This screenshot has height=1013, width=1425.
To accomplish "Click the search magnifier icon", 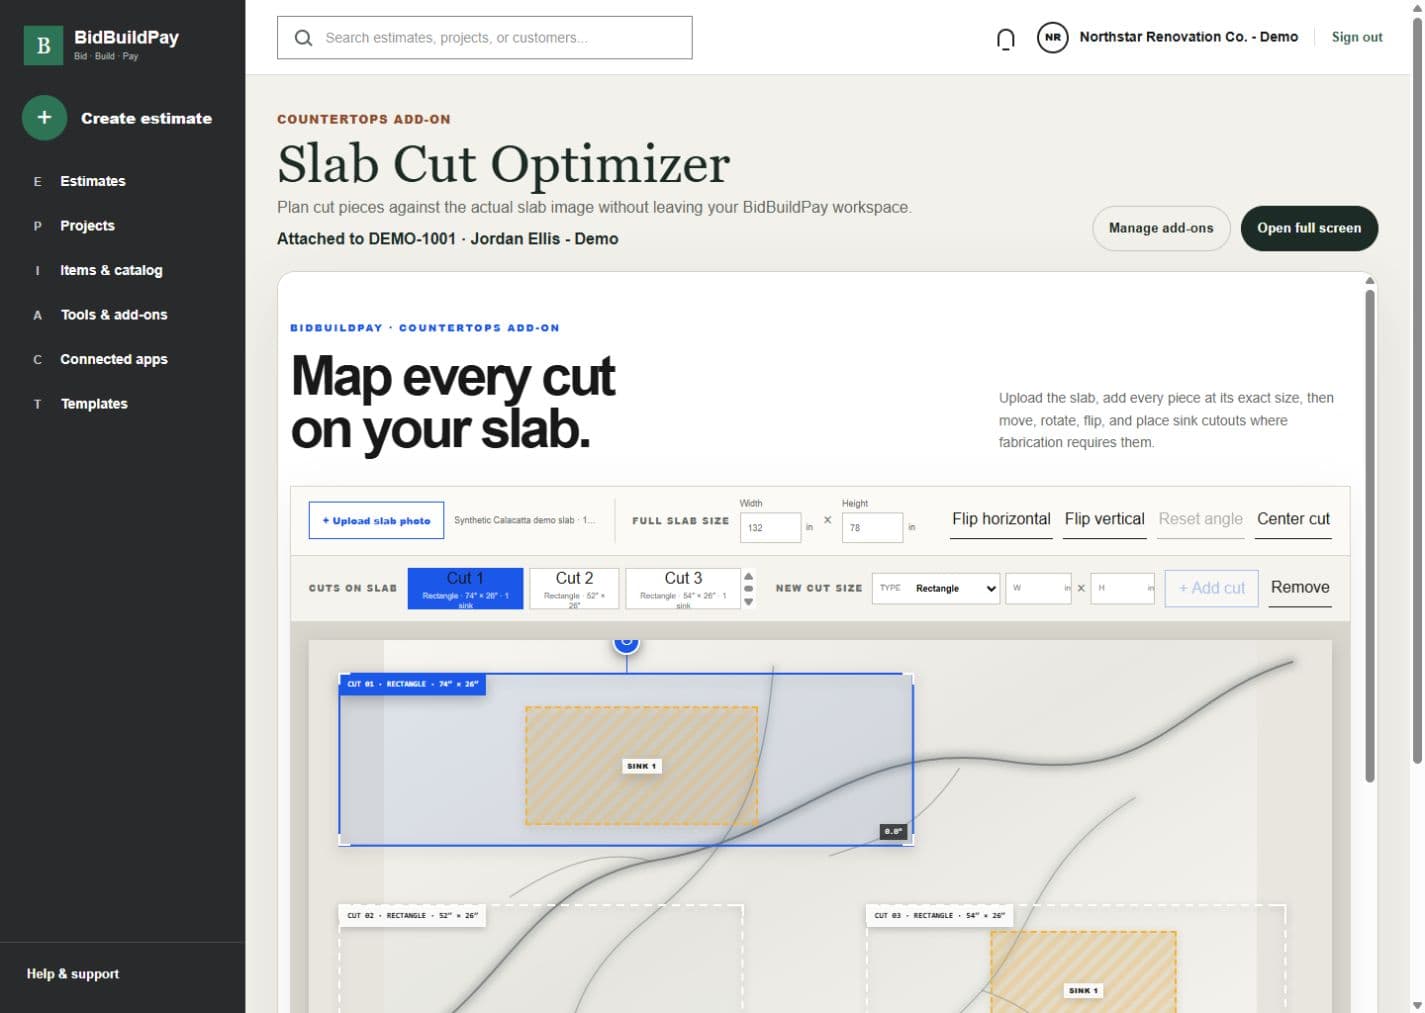I will [x=303, y=38].
